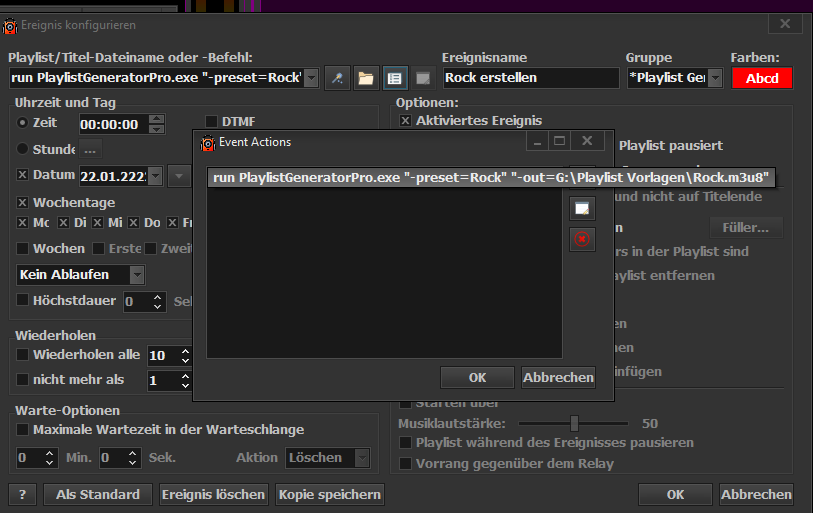The height and width of the screenshot is (513, 813).
Task: Enable the DTMF checkbox
Action: click(x=211, y=121)
